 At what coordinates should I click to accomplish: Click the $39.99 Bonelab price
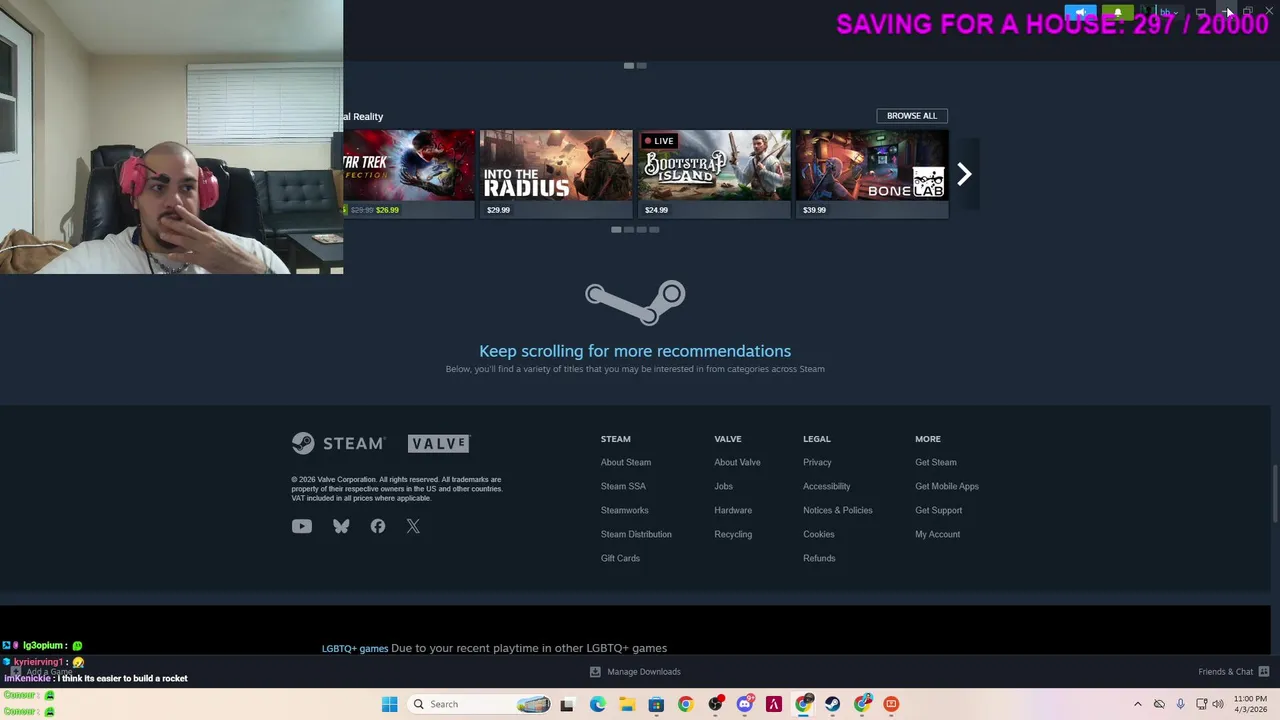[x=814, y=210]
